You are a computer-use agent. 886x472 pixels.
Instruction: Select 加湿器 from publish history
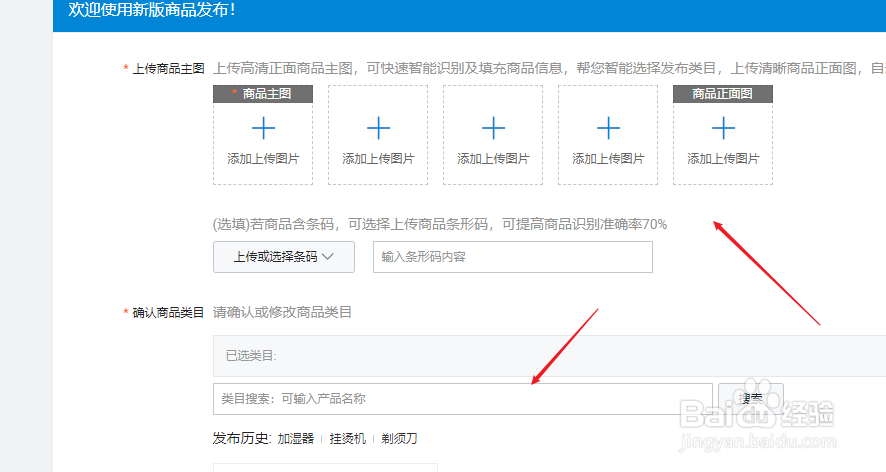pos(296,439)
